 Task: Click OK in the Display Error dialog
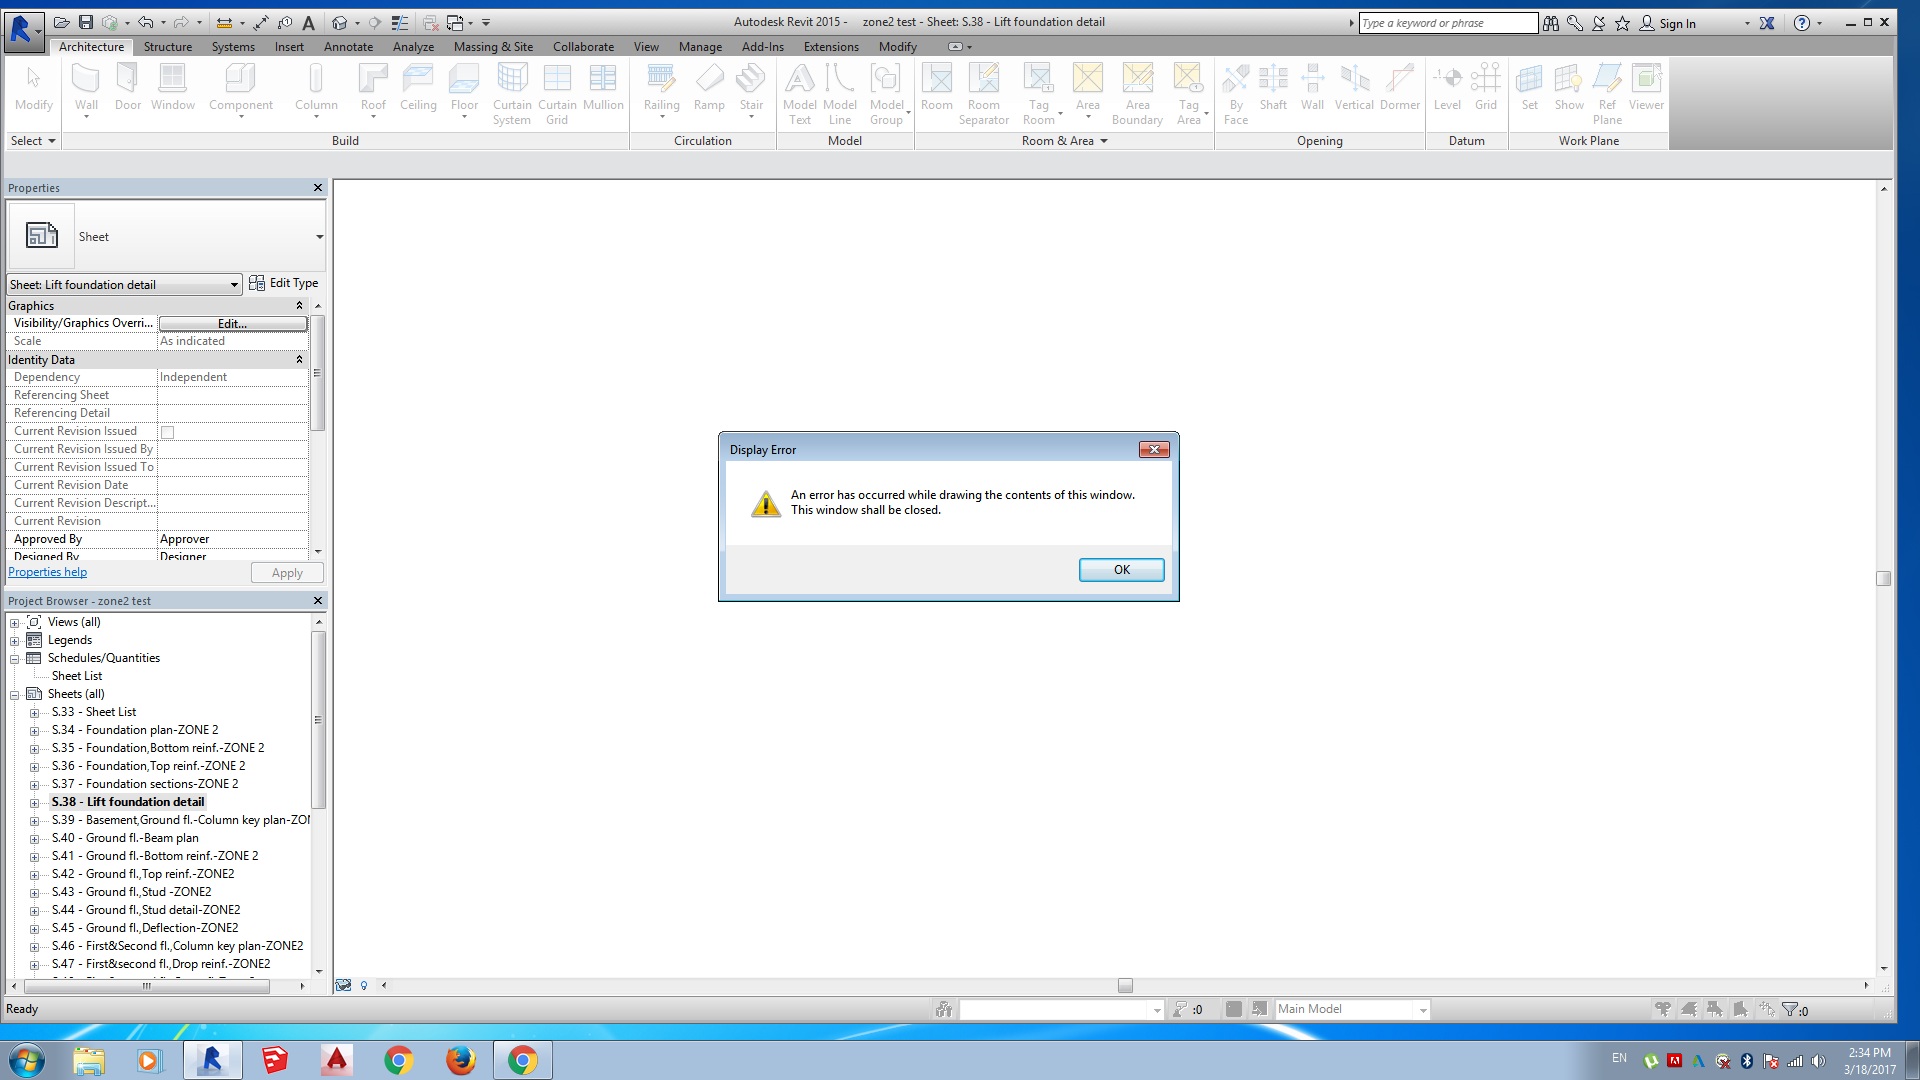(1121, 570)
